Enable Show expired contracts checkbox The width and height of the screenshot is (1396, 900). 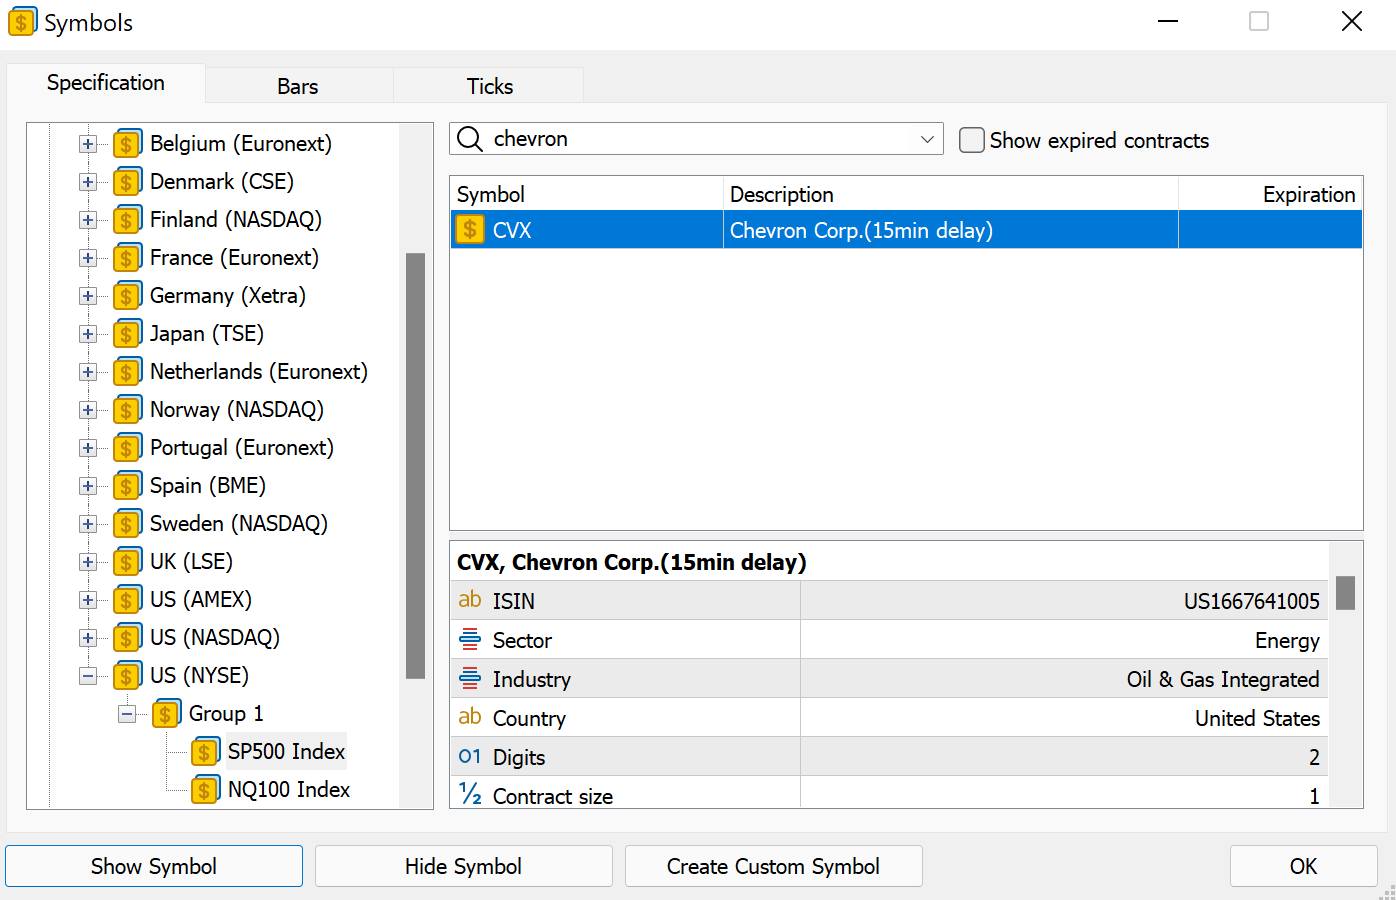pos(971,140)
